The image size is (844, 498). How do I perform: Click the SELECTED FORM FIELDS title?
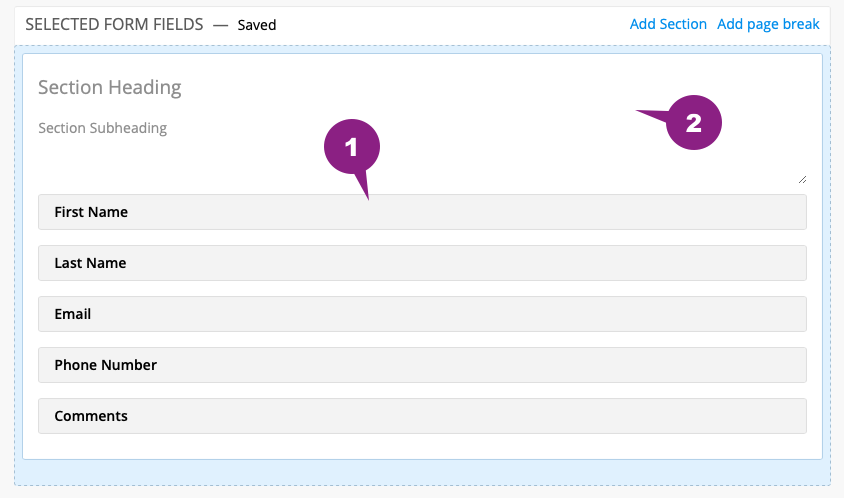[114, 25]
